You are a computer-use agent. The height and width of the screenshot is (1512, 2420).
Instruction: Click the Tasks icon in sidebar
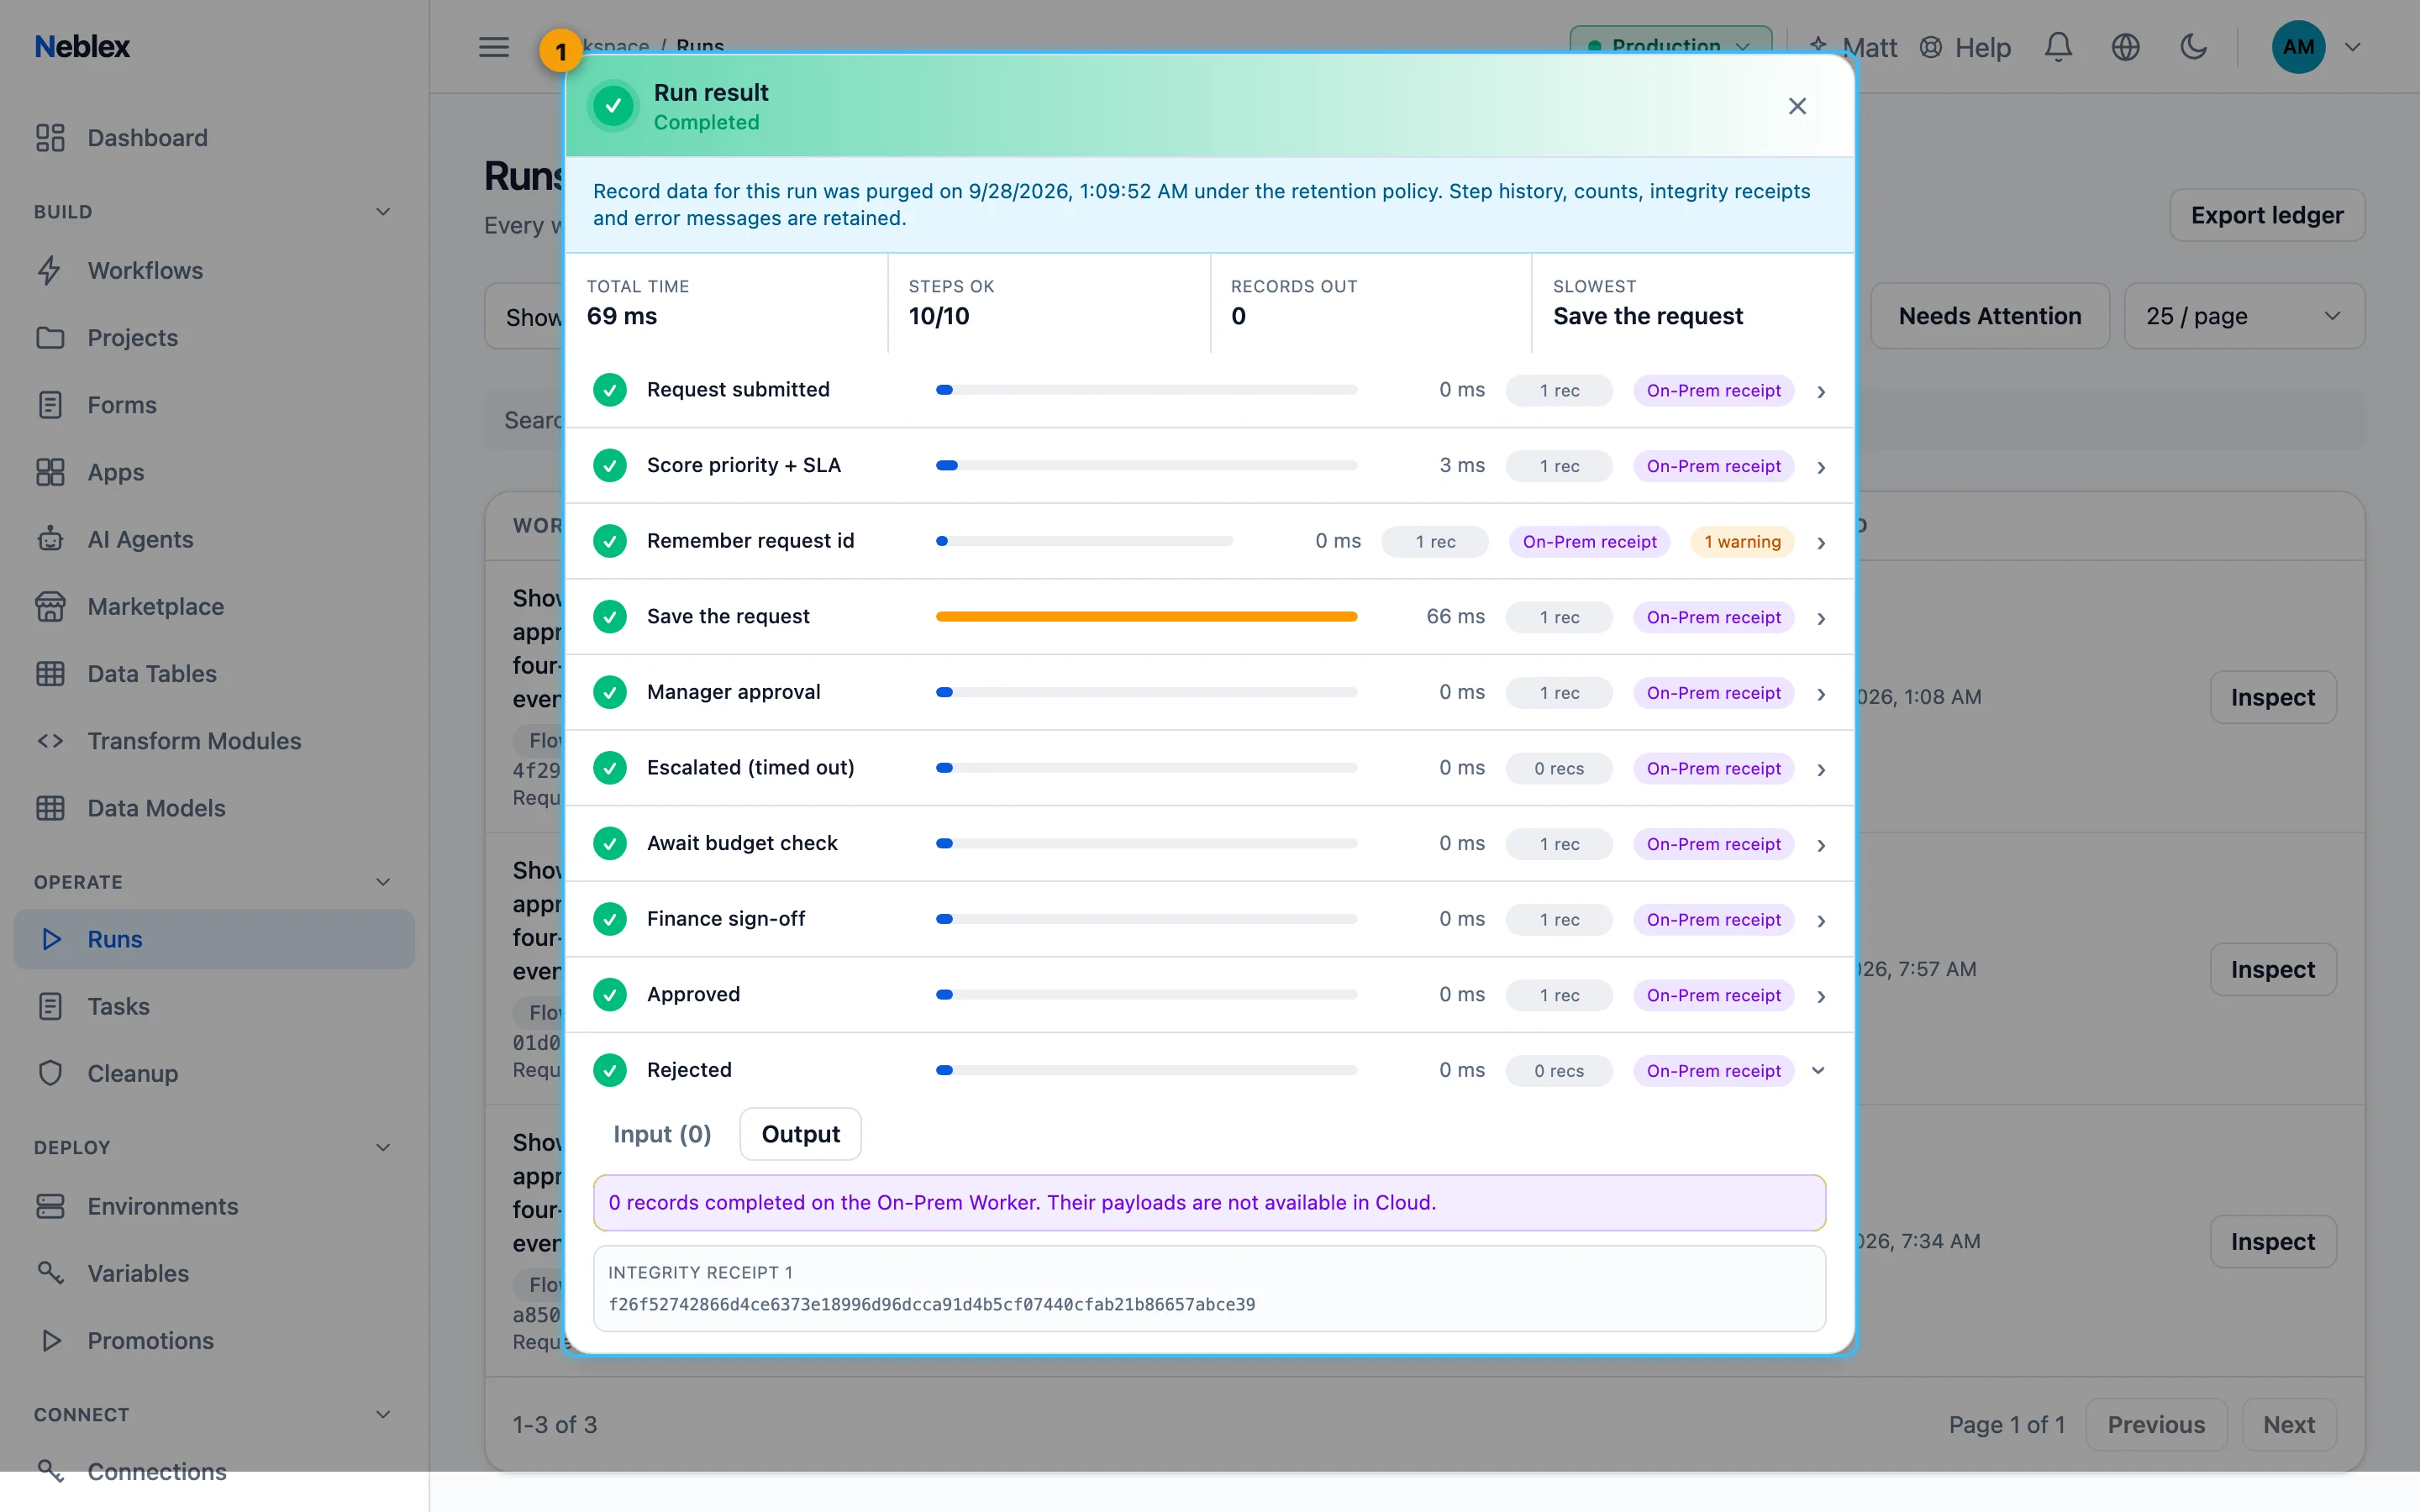(x=50, y=1006)
